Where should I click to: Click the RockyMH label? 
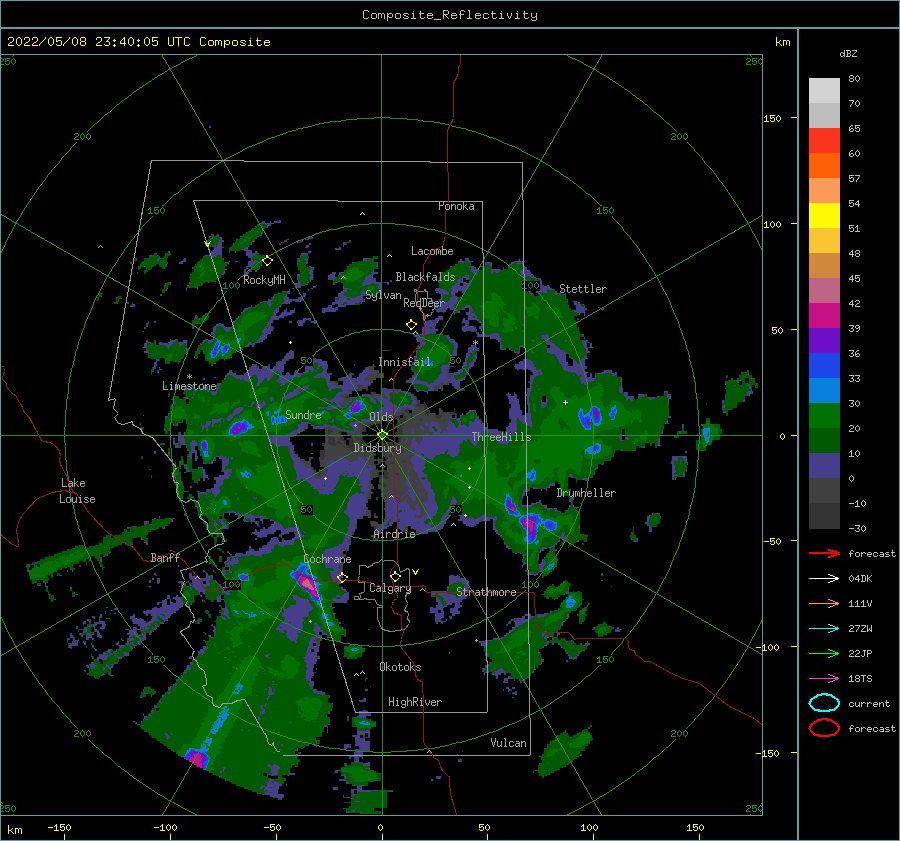tap(264, 280)
